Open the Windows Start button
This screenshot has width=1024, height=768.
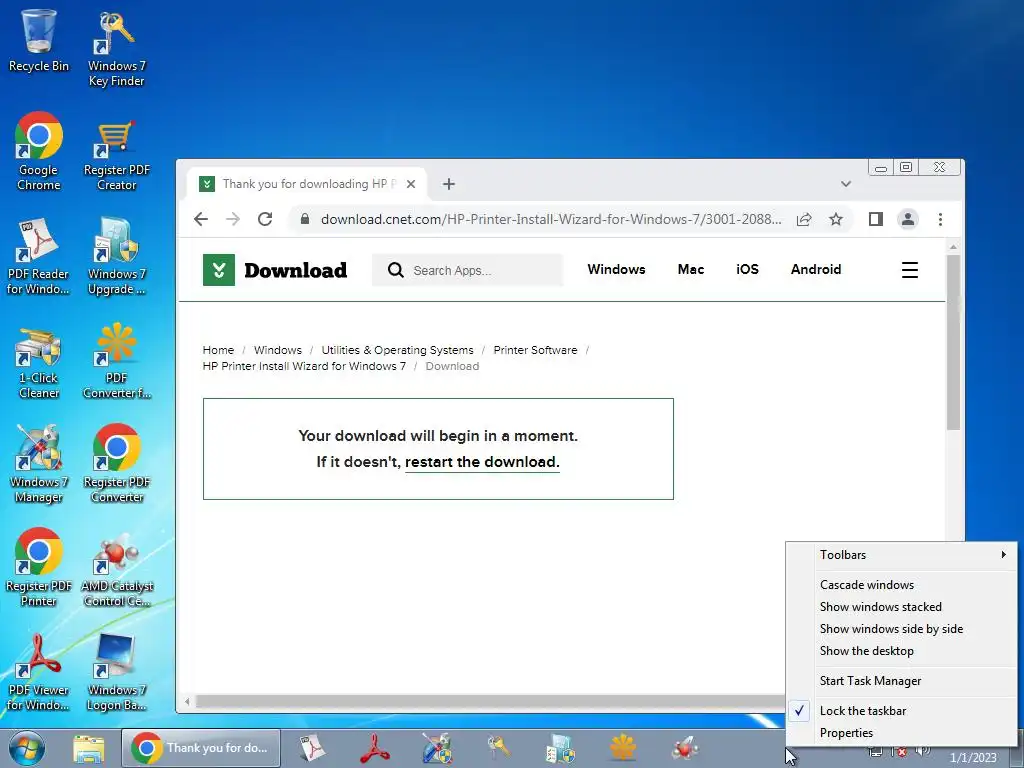(26, 748)
